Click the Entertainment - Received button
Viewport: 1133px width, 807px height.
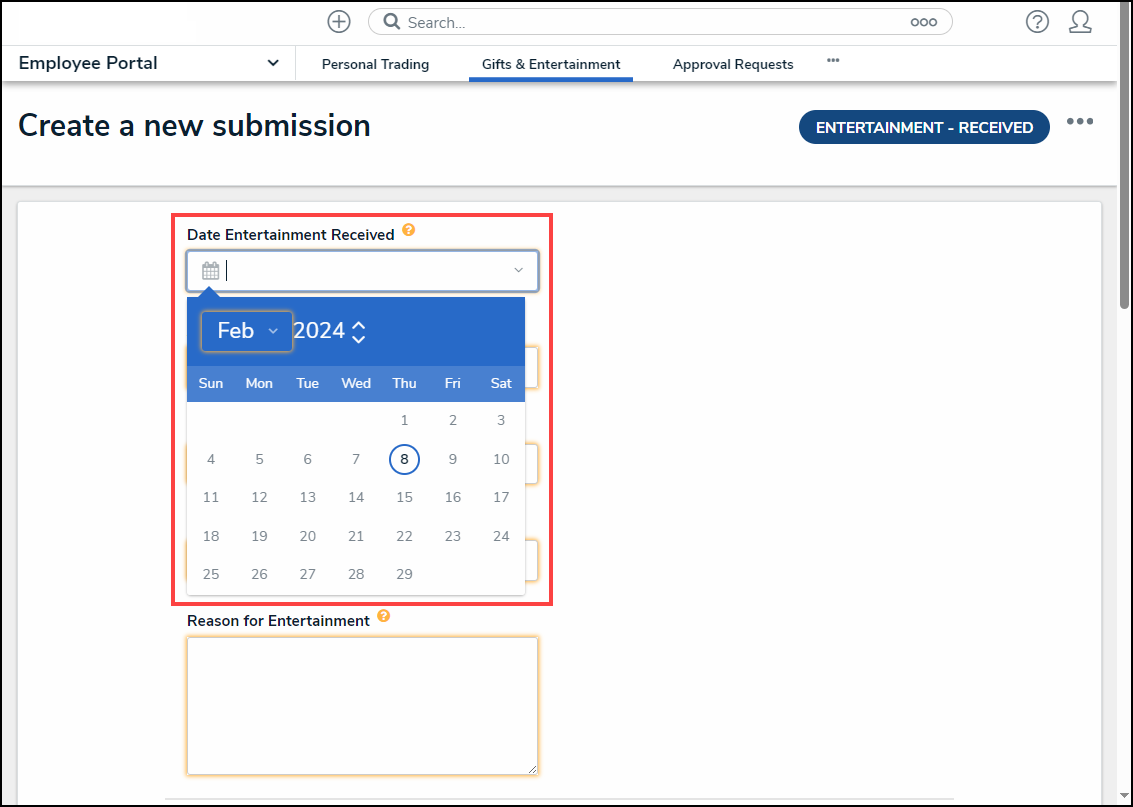coord(924,128)
